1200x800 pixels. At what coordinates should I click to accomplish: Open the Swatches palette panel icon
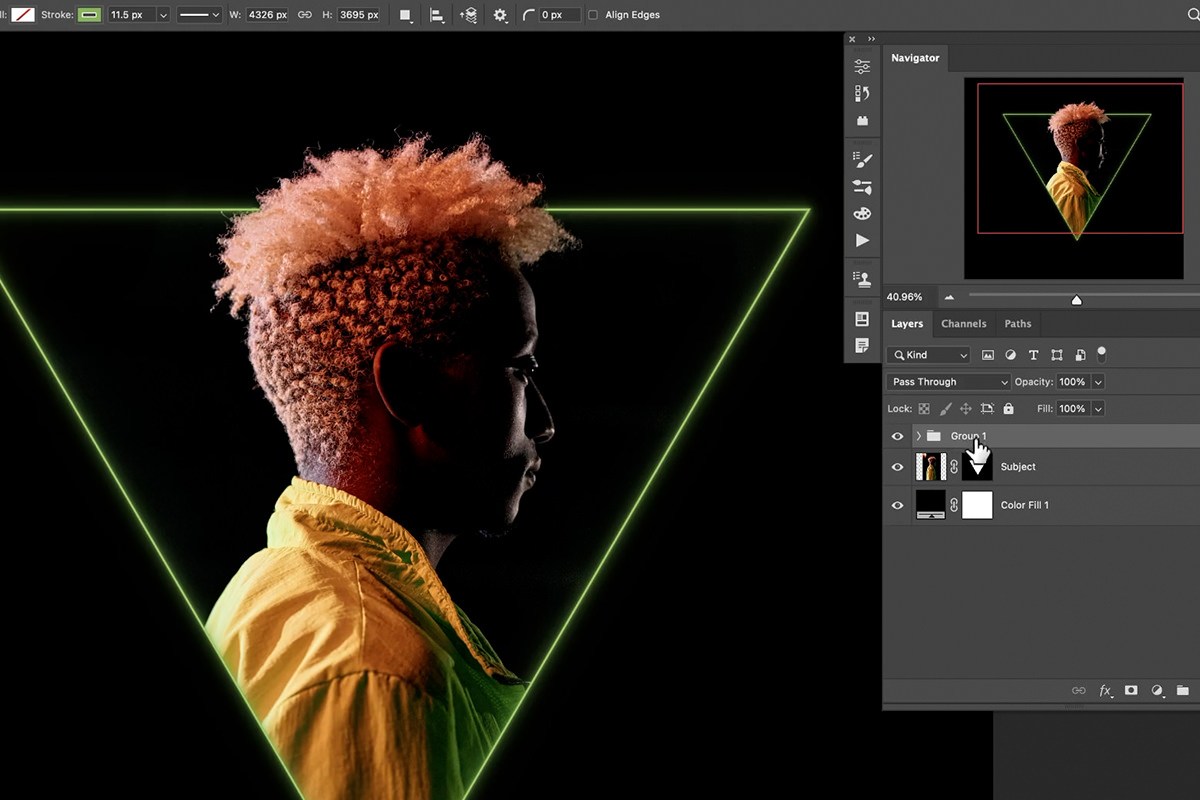click(862, 213)
